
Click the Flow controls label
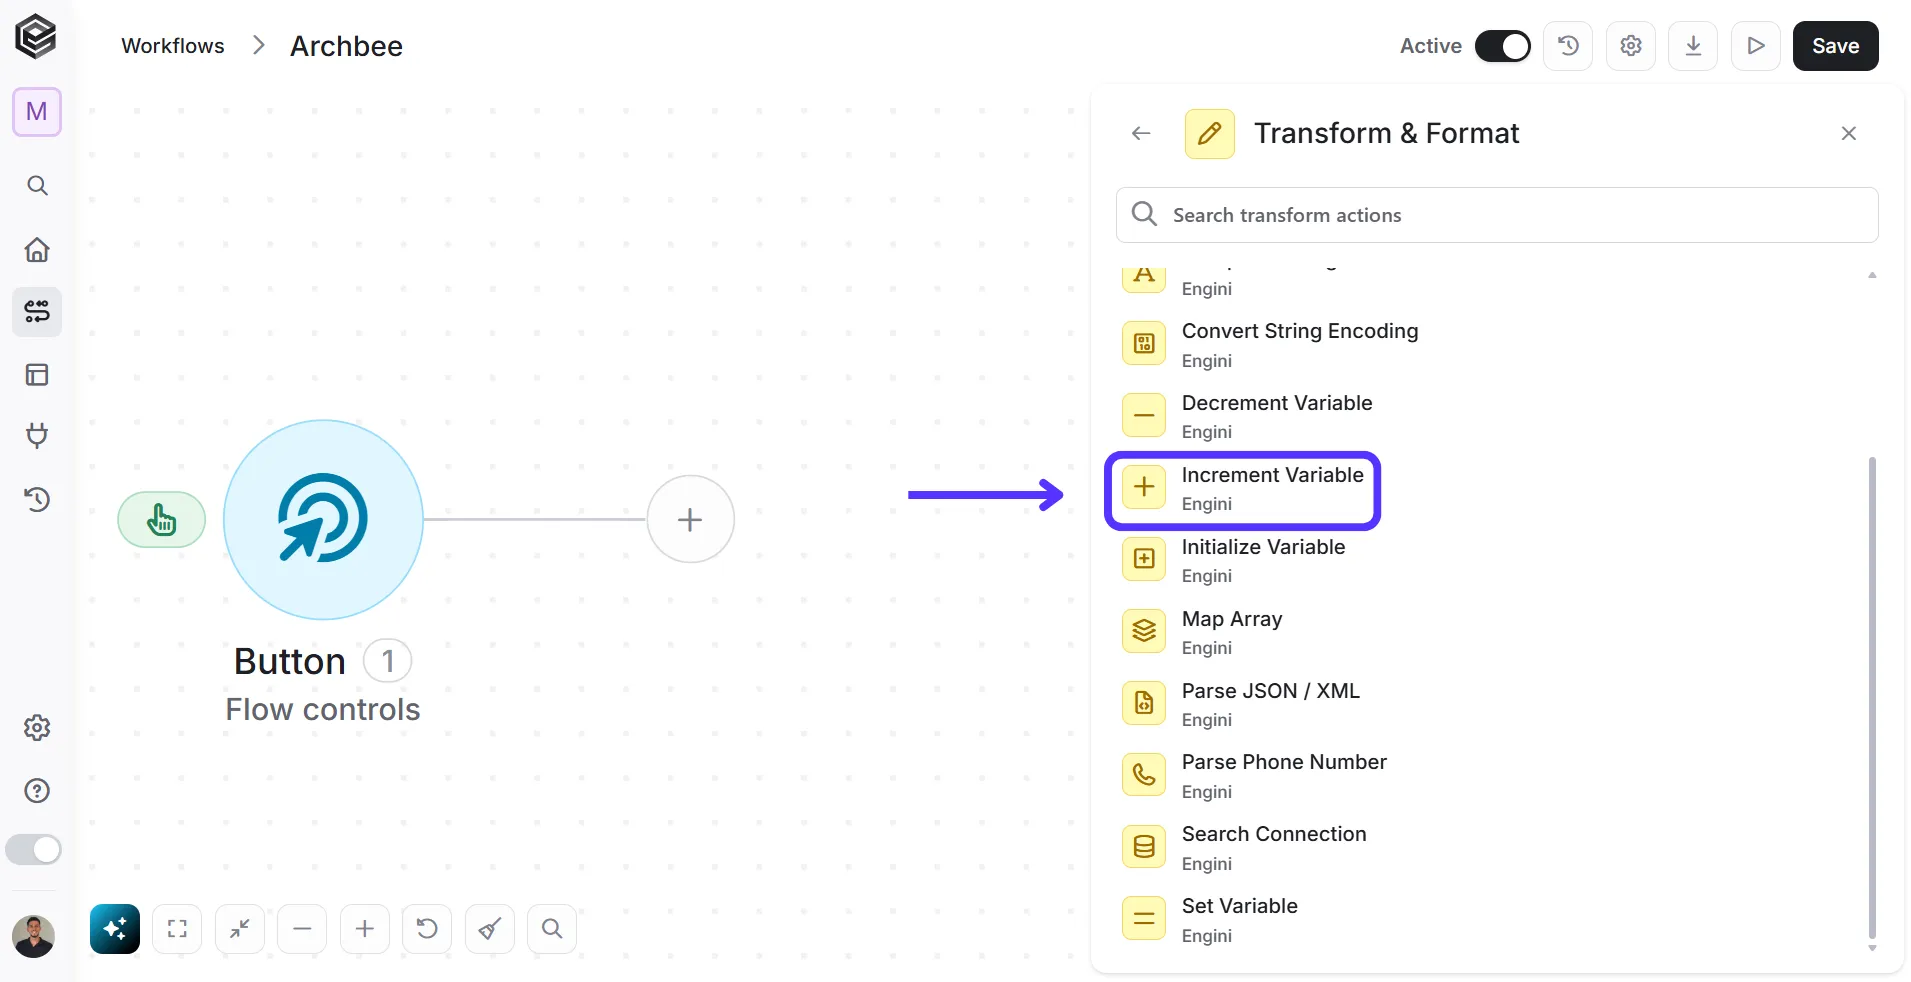click(323, 709)
